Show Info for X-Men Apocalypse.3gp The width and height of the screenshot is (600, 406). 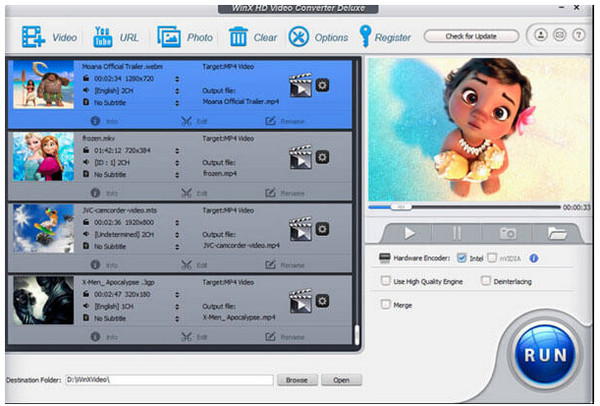point(104,337)
